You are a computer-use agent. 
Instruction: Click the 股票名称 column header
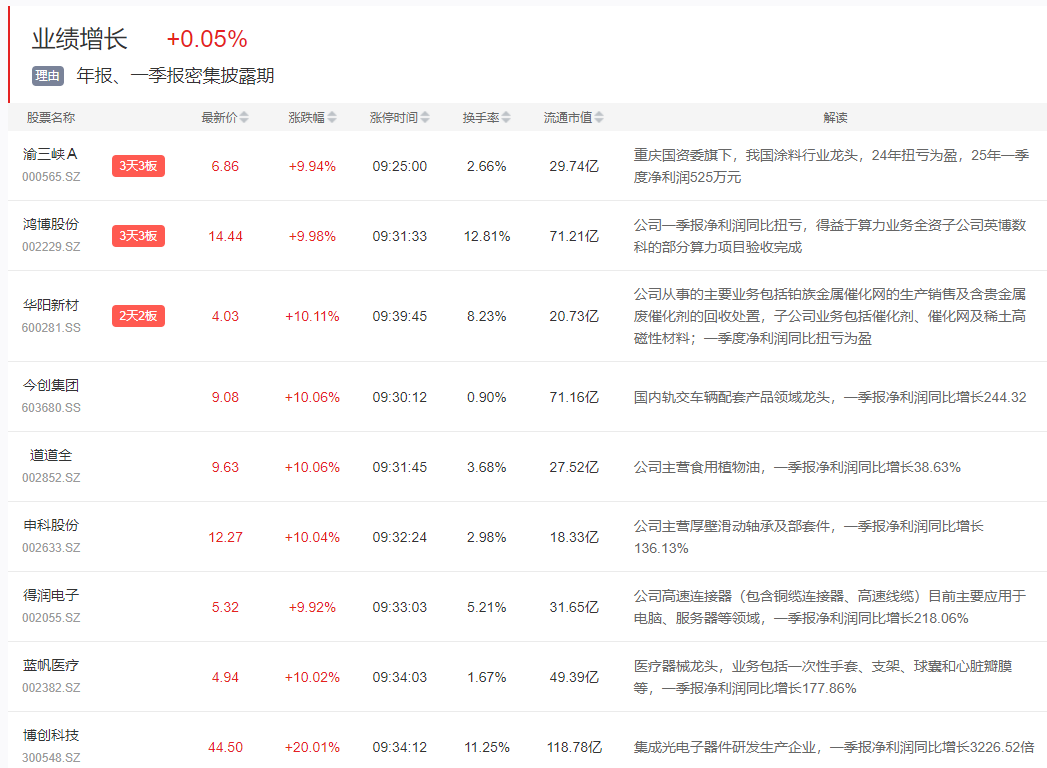point(51,118)
